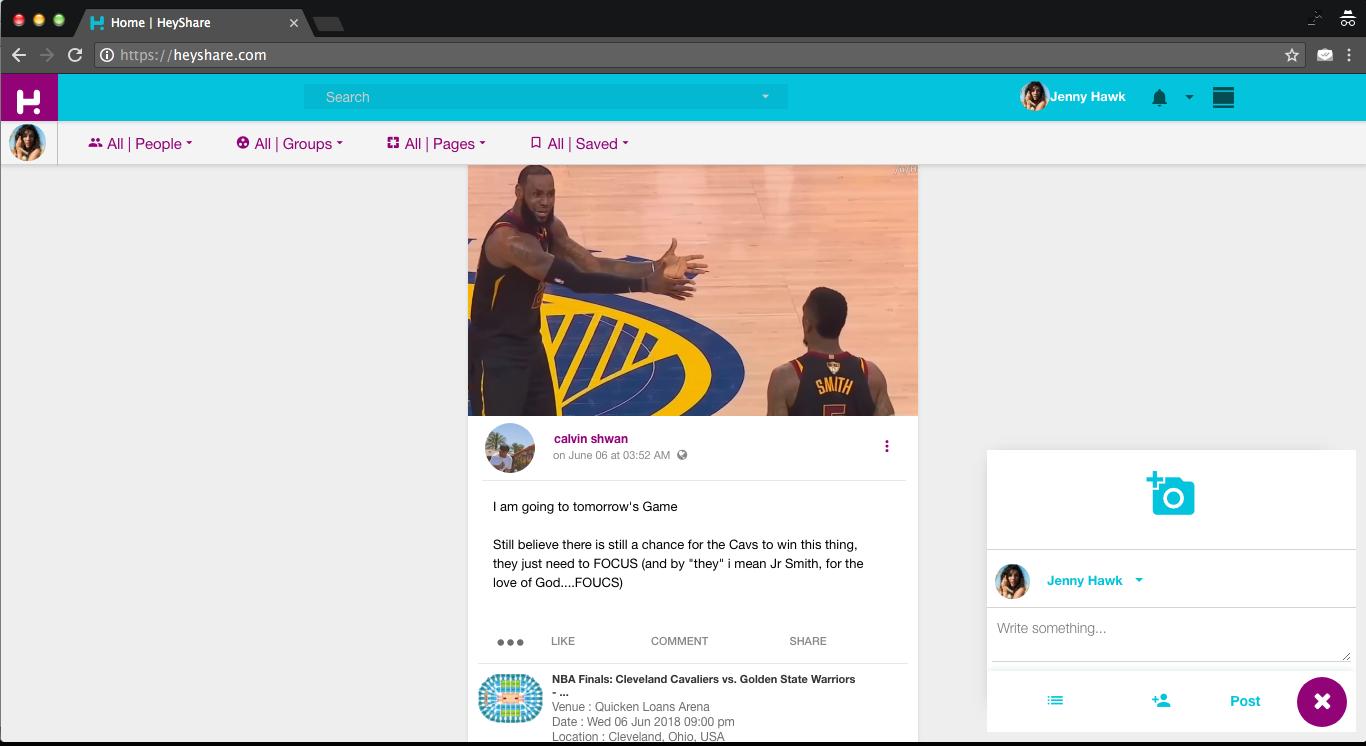Close the composer with the purple X button
Screen dimensions: 1366x746
(x=1321, y=701)
